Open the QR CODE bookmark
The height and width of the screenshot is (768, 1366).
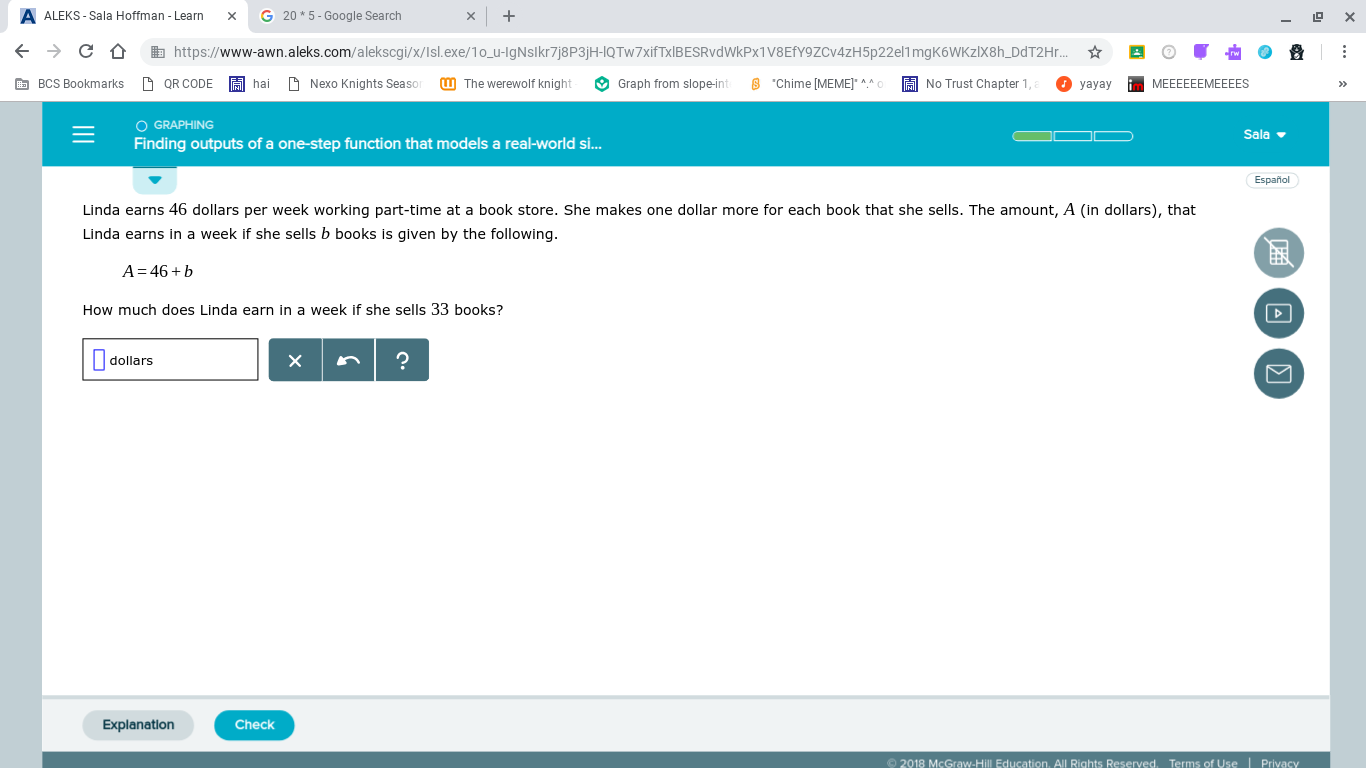point(178,84)
